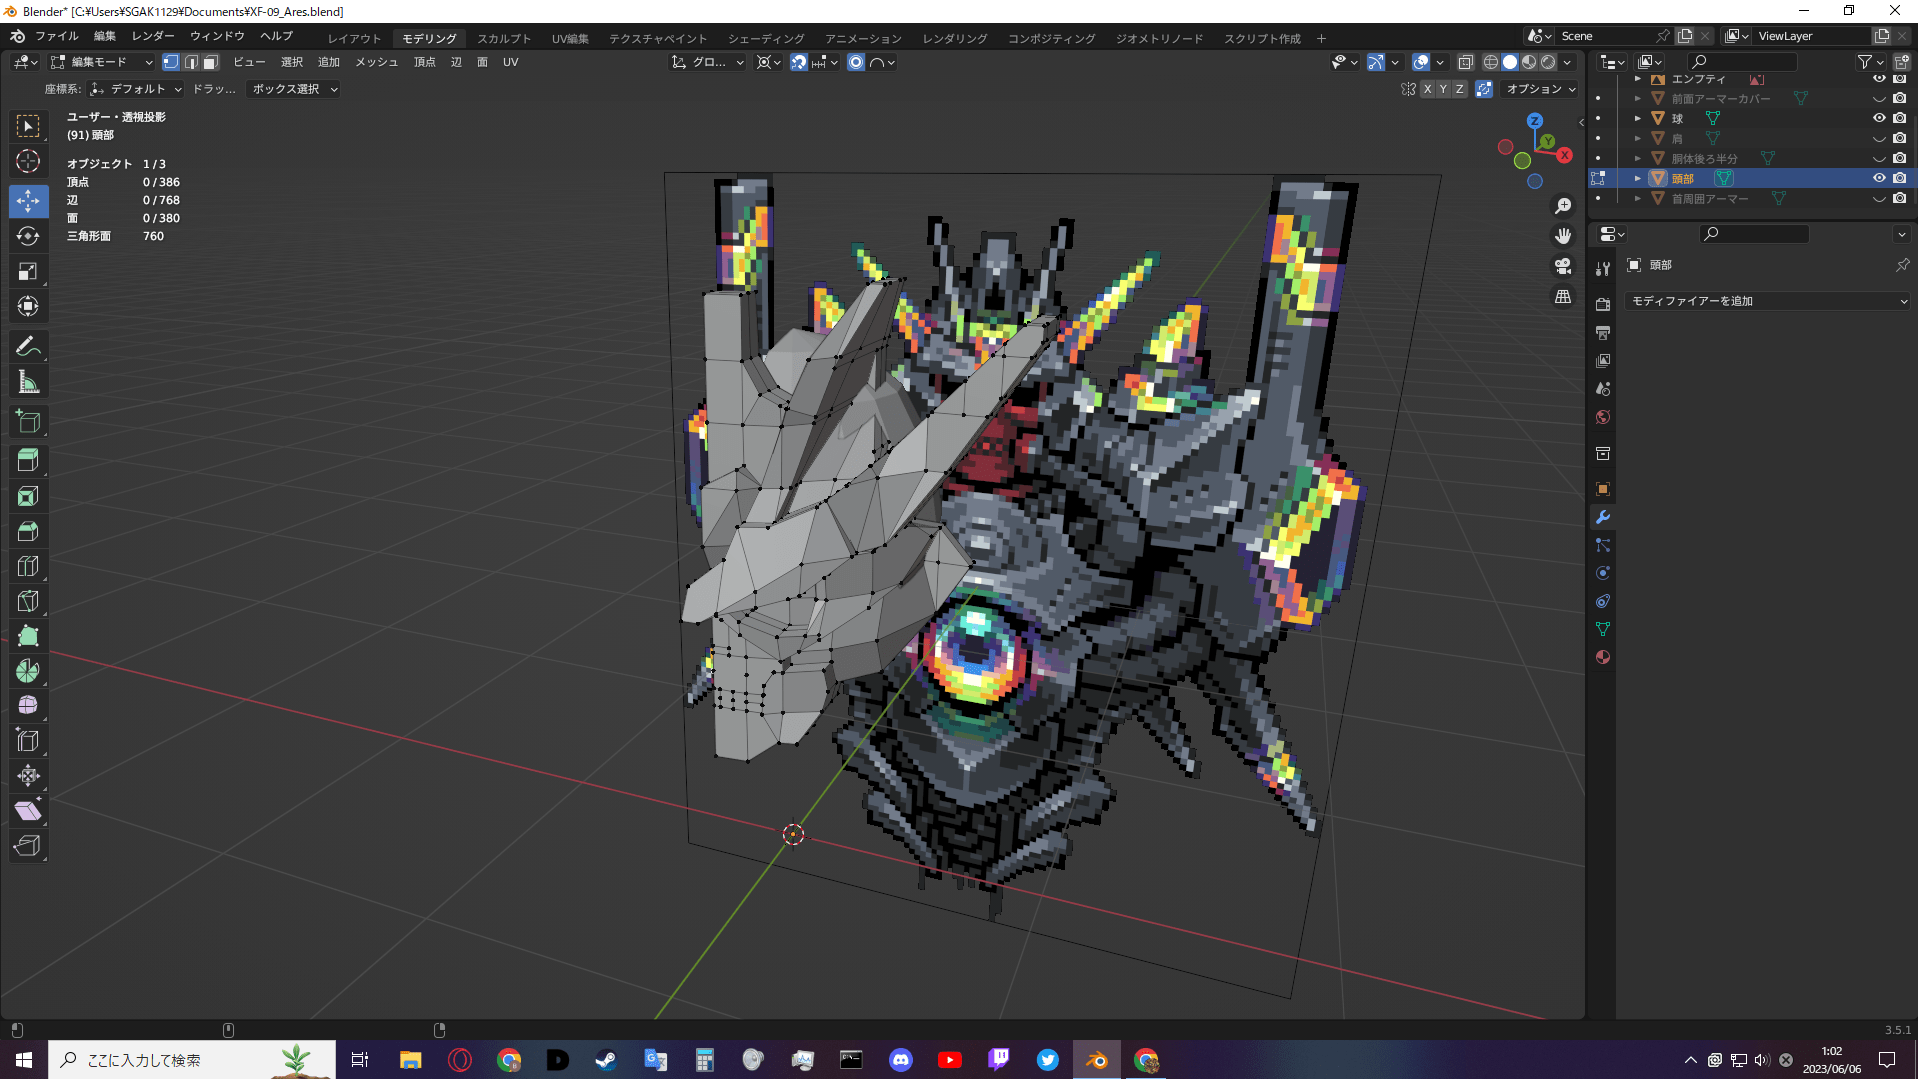Hide the 球 object with eye icon
Viewport: 1918px width, 1079px height.
point(1879,118)
